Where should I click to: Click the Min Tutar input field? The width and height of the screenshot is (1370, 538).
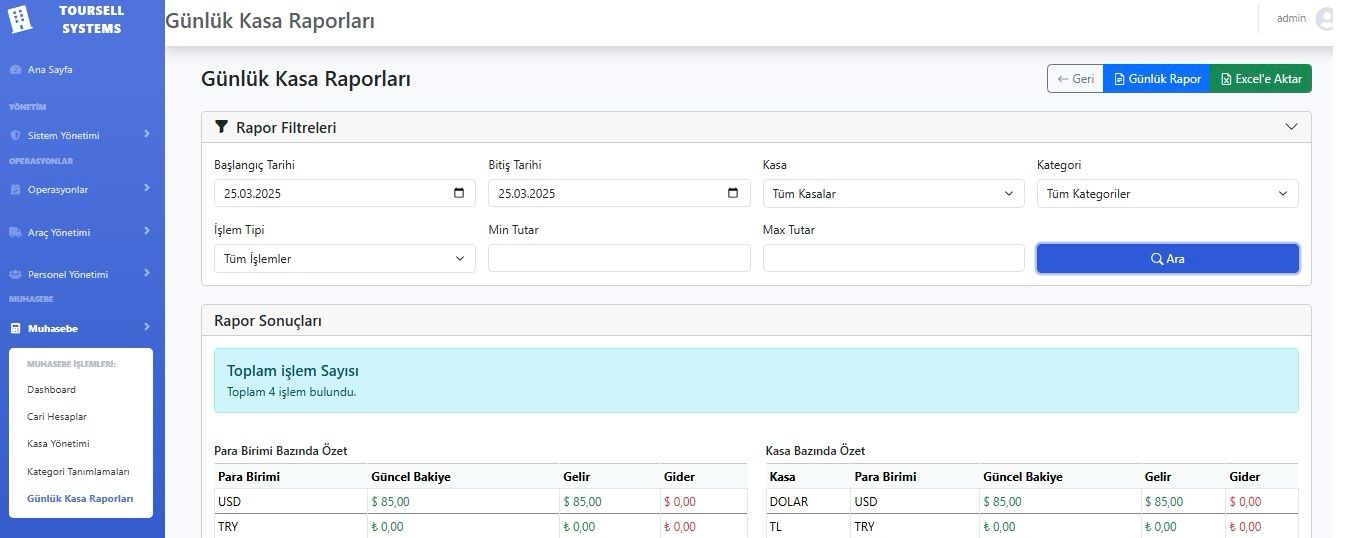point(619,258)
